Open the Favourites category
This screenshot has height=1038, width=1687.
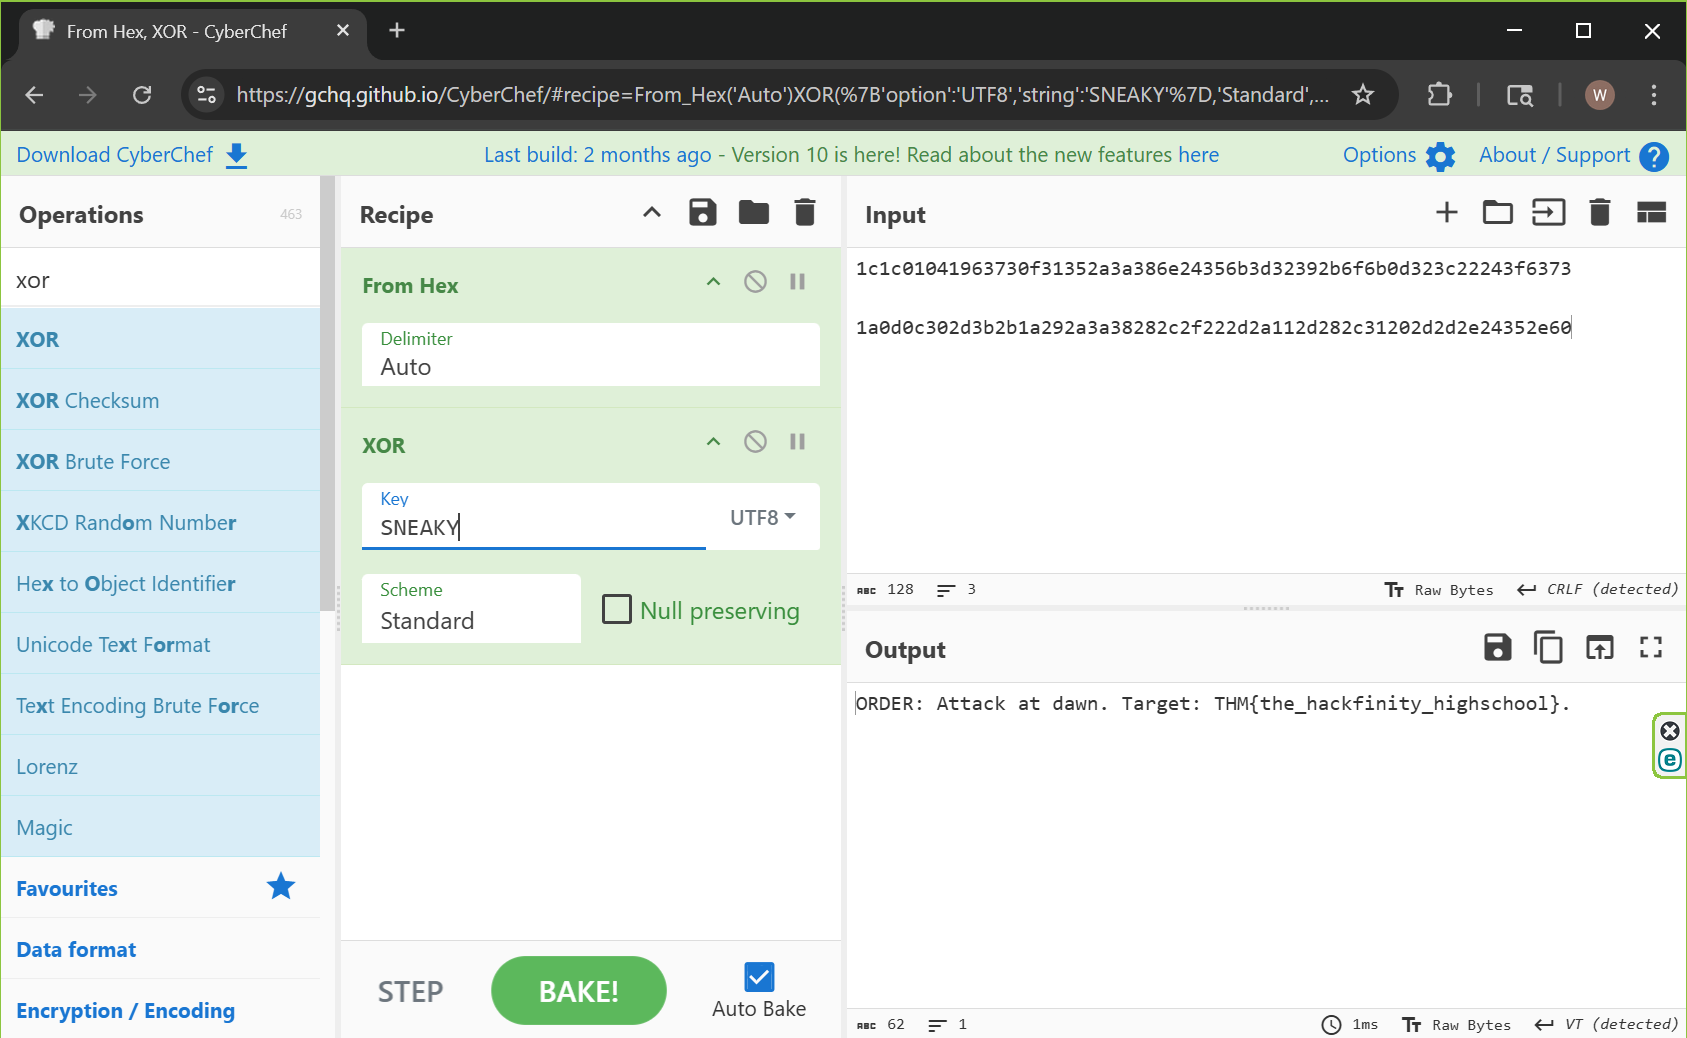click(x=67, y=888)
